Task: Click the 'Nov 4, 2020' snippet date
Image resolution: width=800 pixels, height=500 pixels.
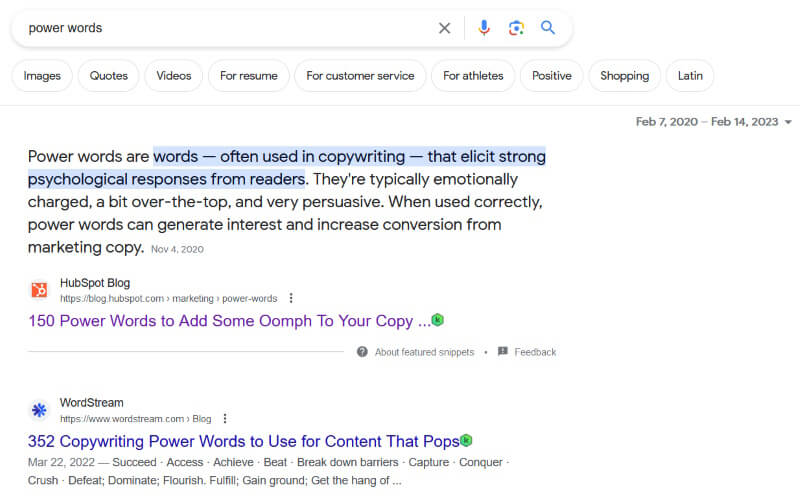Action: [177, 249]
